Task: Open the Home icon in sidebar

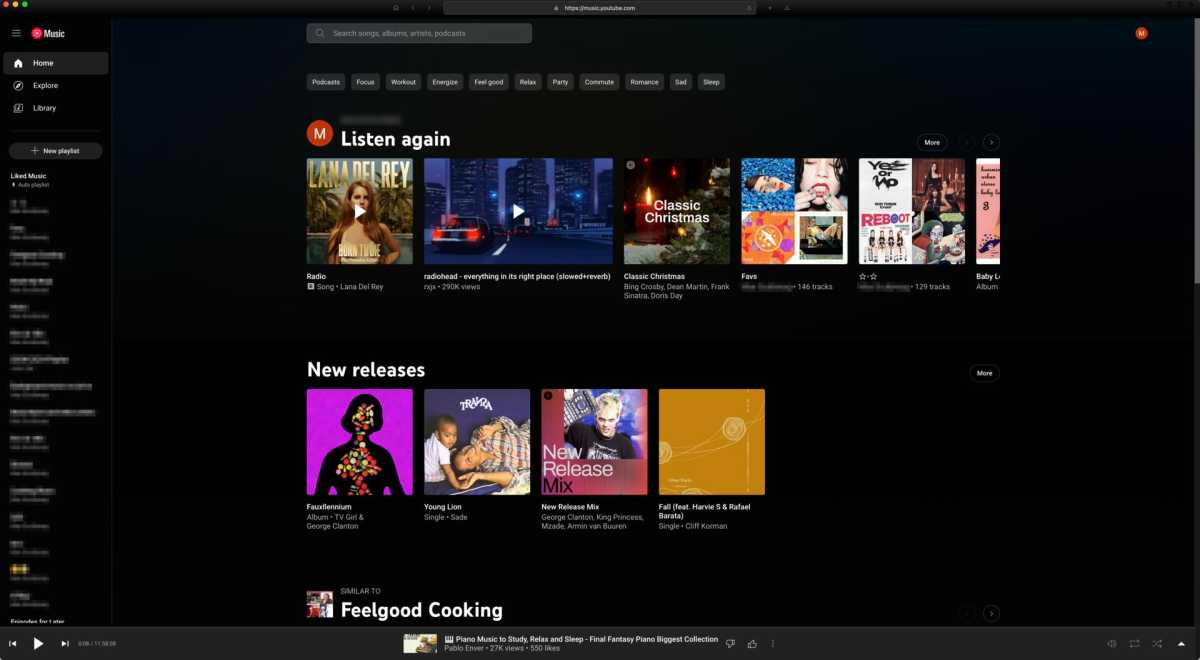Action: [18, 63]
